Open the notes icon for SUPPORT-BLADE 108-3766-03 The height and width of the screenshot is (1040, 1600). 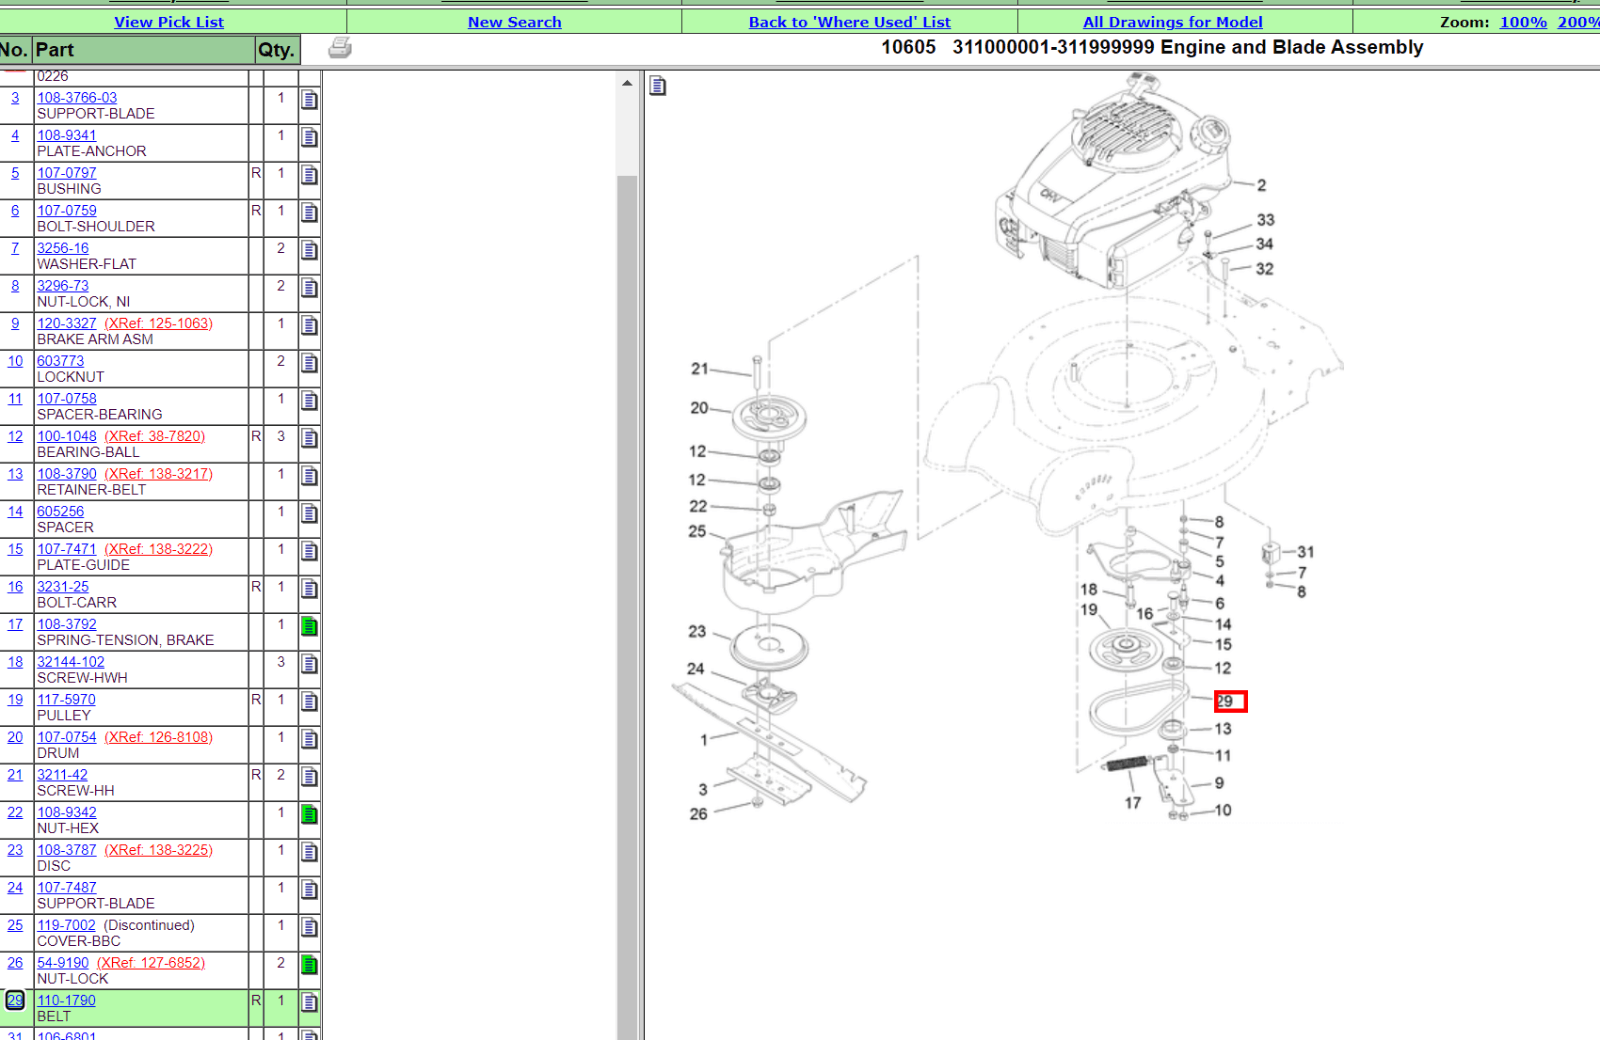pos(309,101)
